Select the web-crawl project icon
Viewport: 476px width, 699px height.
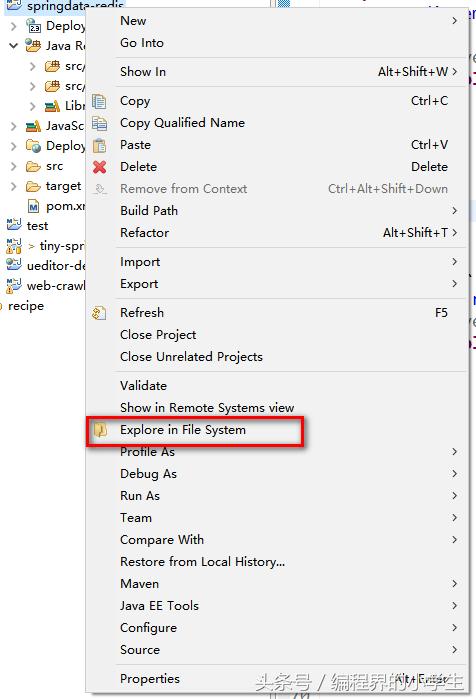[14, 285]
